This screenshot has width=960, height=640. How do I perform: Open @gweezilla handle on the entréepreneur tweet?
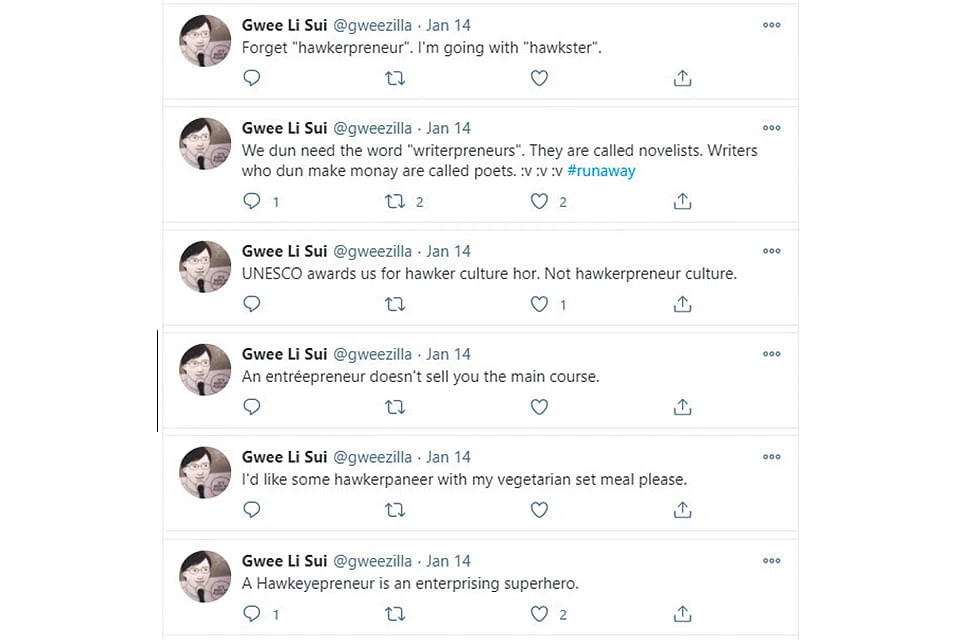click(x=372, y=354)
